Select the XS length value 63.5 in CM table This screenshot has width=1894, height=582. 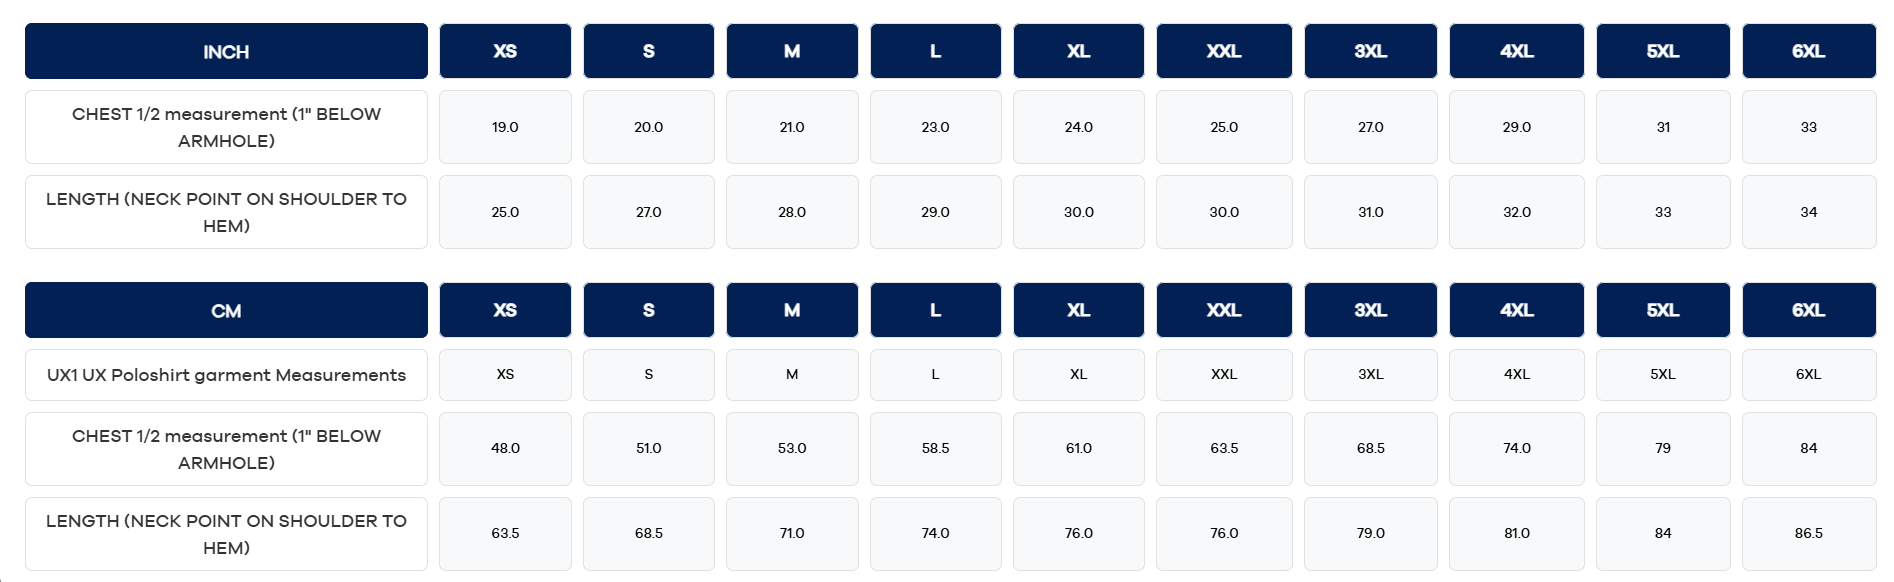pos(505,534)
